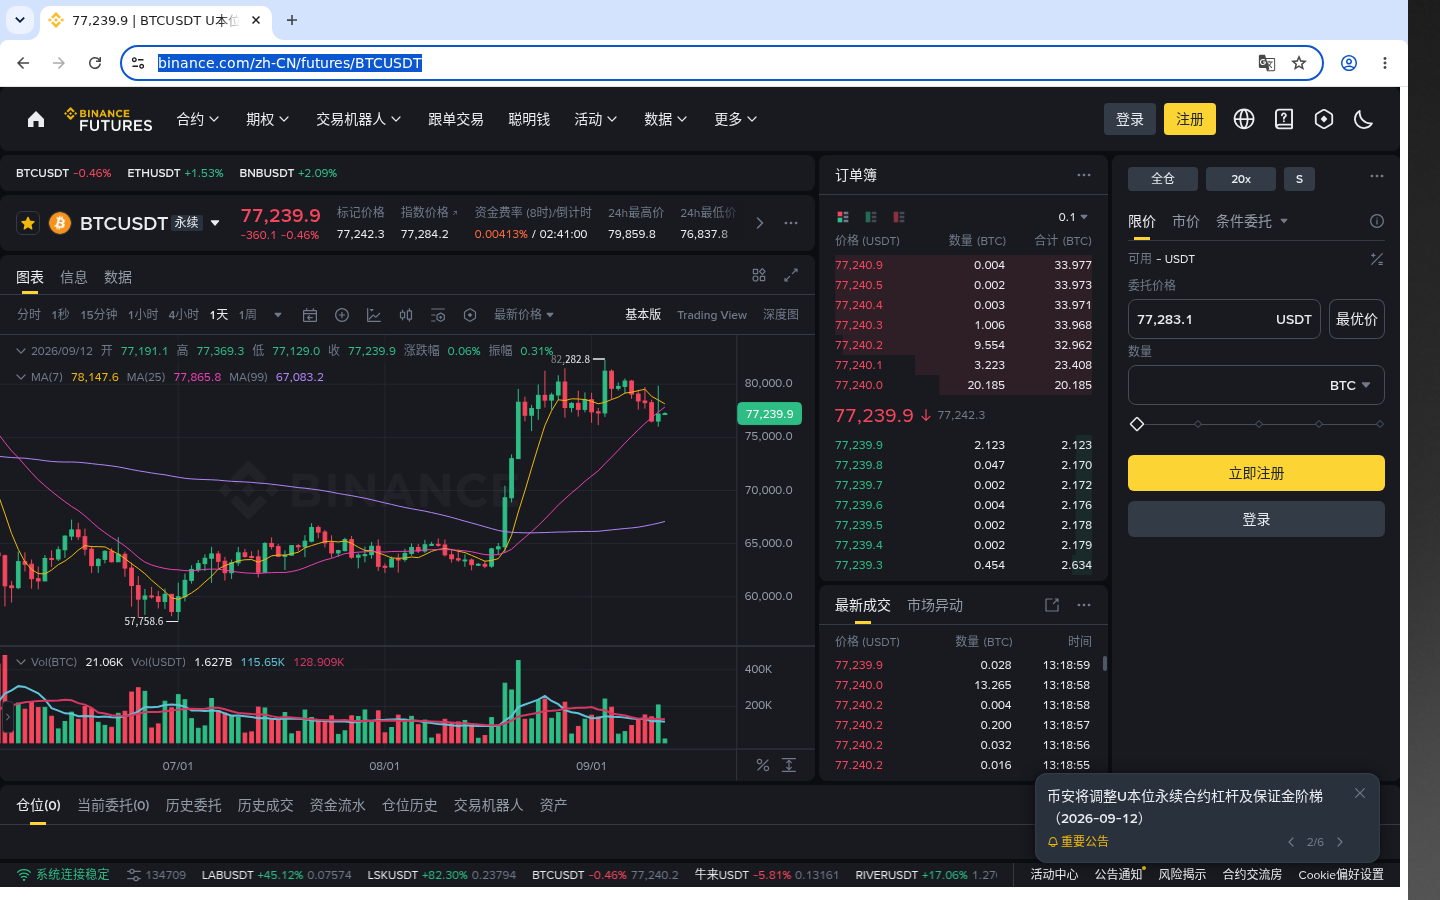Click the yellow 立即注册 button
The image size is (1440, 900).
[x=1256, y=473]
